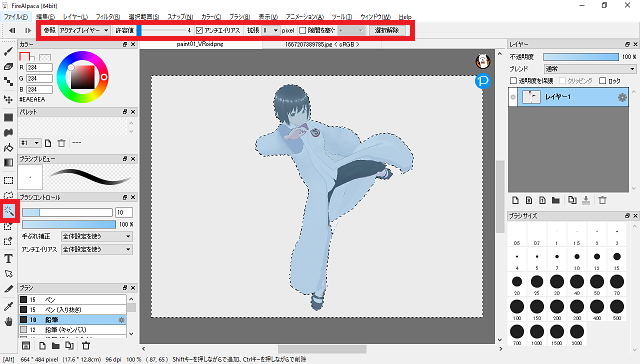
Task: Open the 参照 アクティブレイヤー dropdown
Action: point(84,30)
